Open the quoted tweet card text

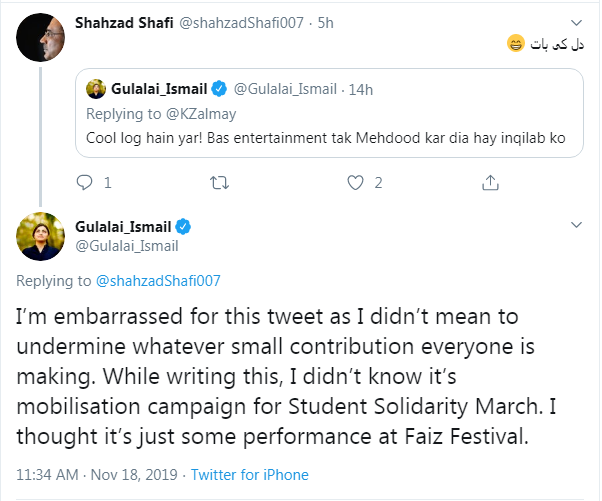[320, 139]
